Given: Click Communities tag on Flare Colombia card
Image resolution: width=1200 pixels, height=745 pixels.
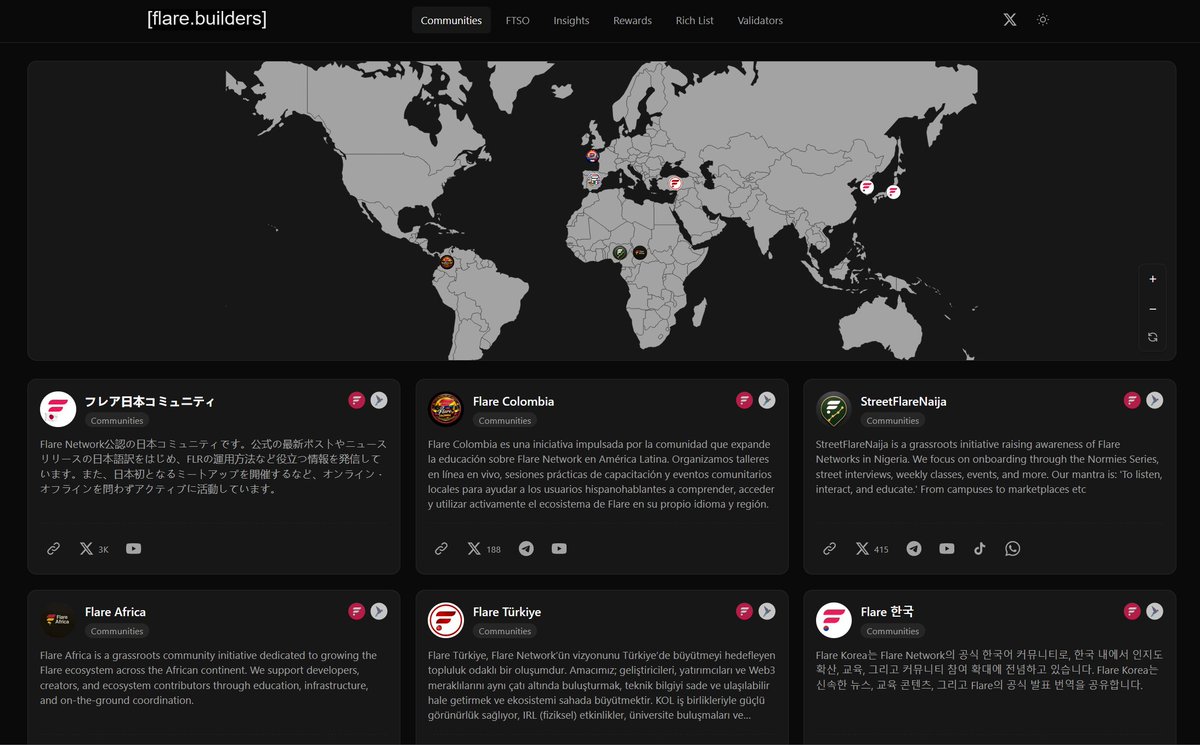Looking at the screenshot, I should (x=505, y=421).
